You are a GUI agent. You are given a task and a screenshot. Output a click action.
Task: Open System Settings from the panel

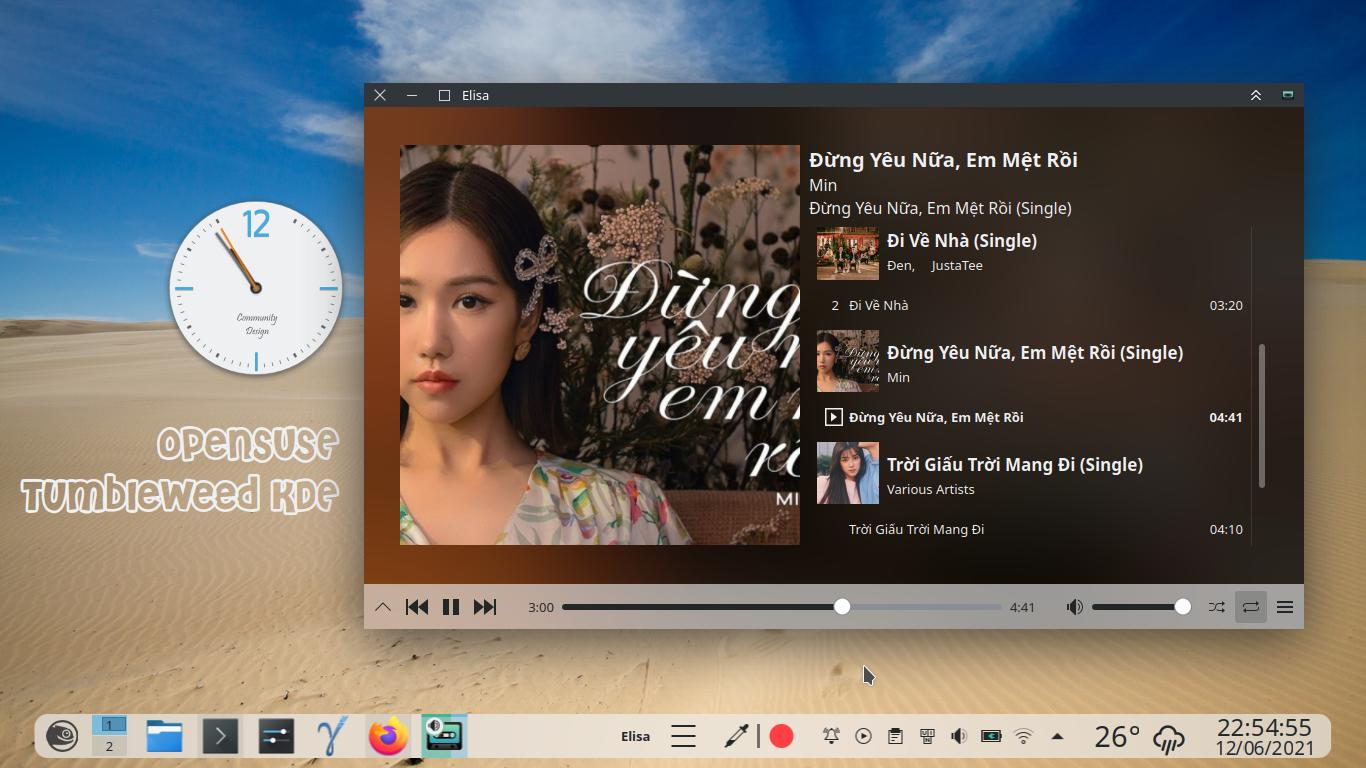pos(275,737)
